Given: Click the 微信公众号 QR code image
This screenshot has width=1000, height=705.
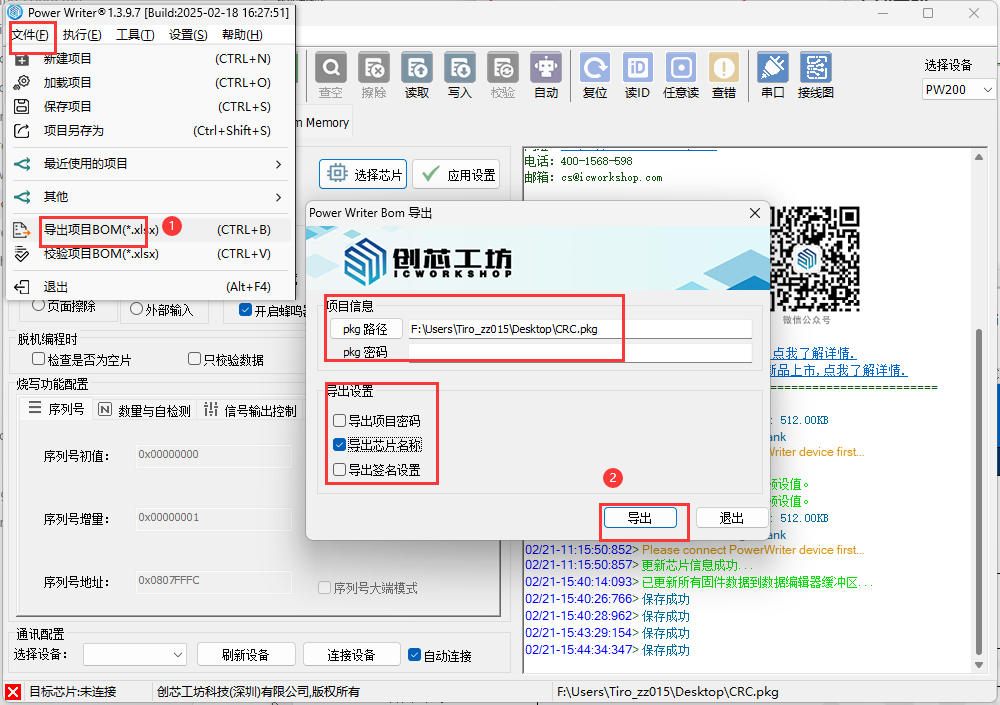Looking at the screenshot, I should pyautogui.click(x=814, y=258).
